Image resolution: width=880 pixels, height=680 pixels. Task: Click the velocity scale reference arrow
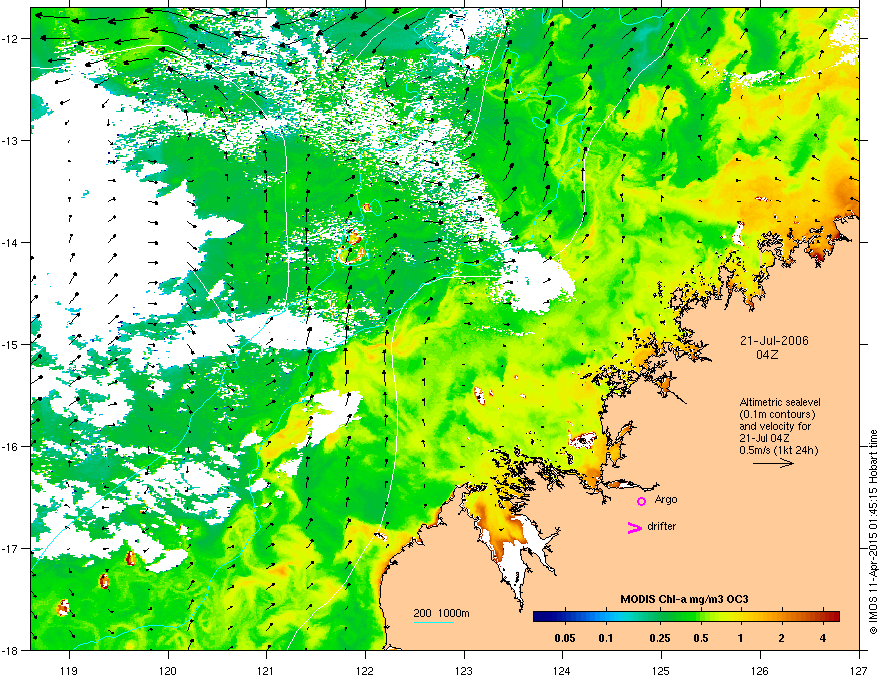tap(773, 463)
